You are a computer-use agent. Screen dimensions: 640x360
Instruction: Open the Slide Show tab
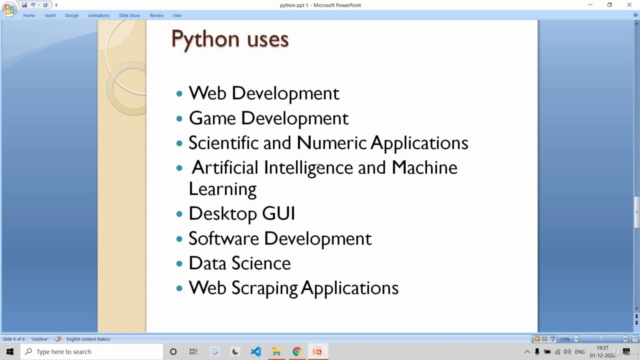click(129, 16)
